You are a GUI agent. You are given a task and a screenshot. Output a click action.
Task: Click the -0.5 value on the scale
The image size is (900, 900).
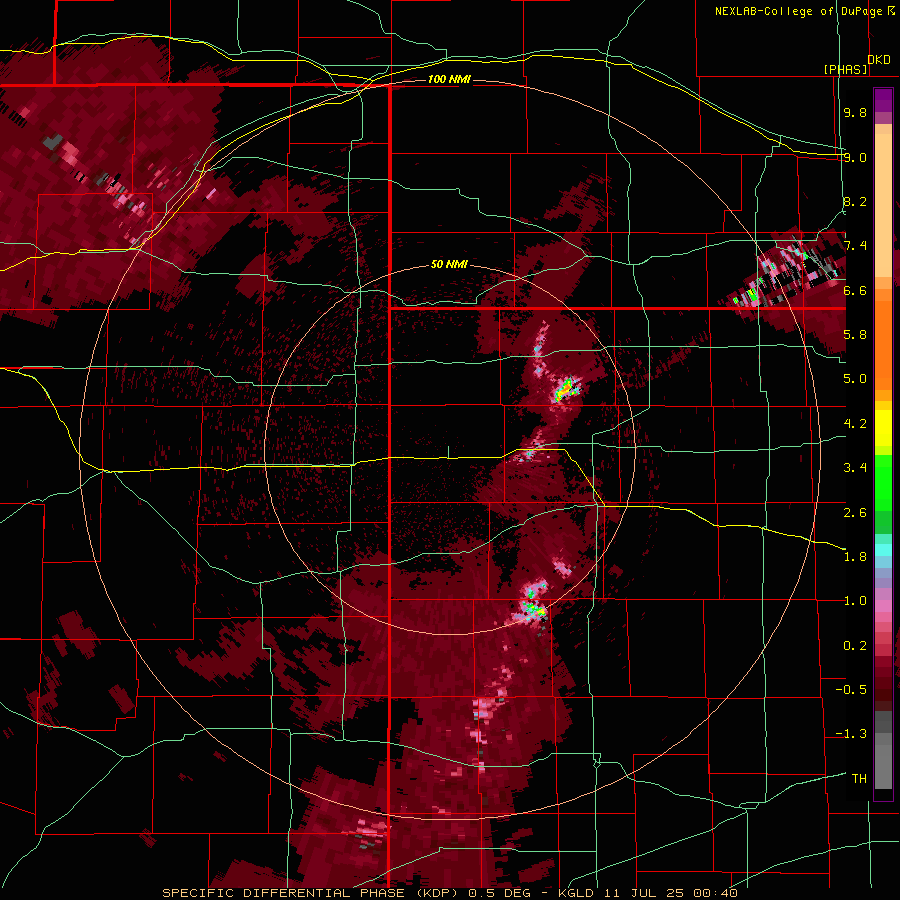pyautogui.click(x=851, y=690)
